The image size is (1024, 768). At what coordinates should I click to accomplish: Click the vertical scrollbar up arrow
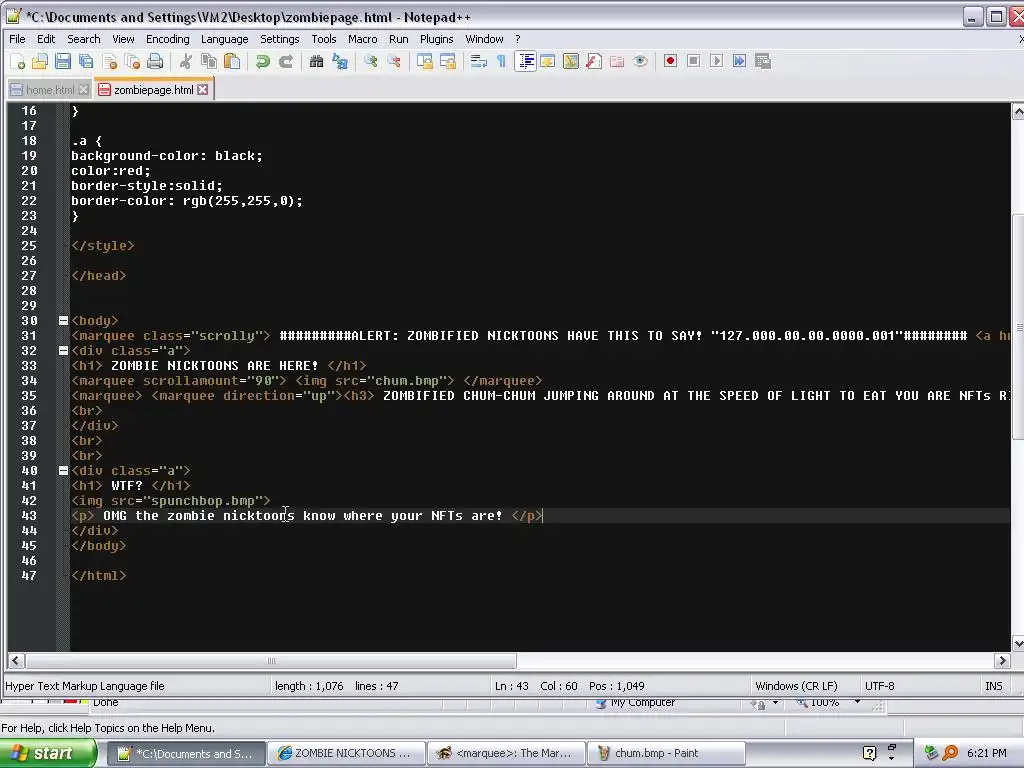pyautogui.click(x=1018, y=112)
